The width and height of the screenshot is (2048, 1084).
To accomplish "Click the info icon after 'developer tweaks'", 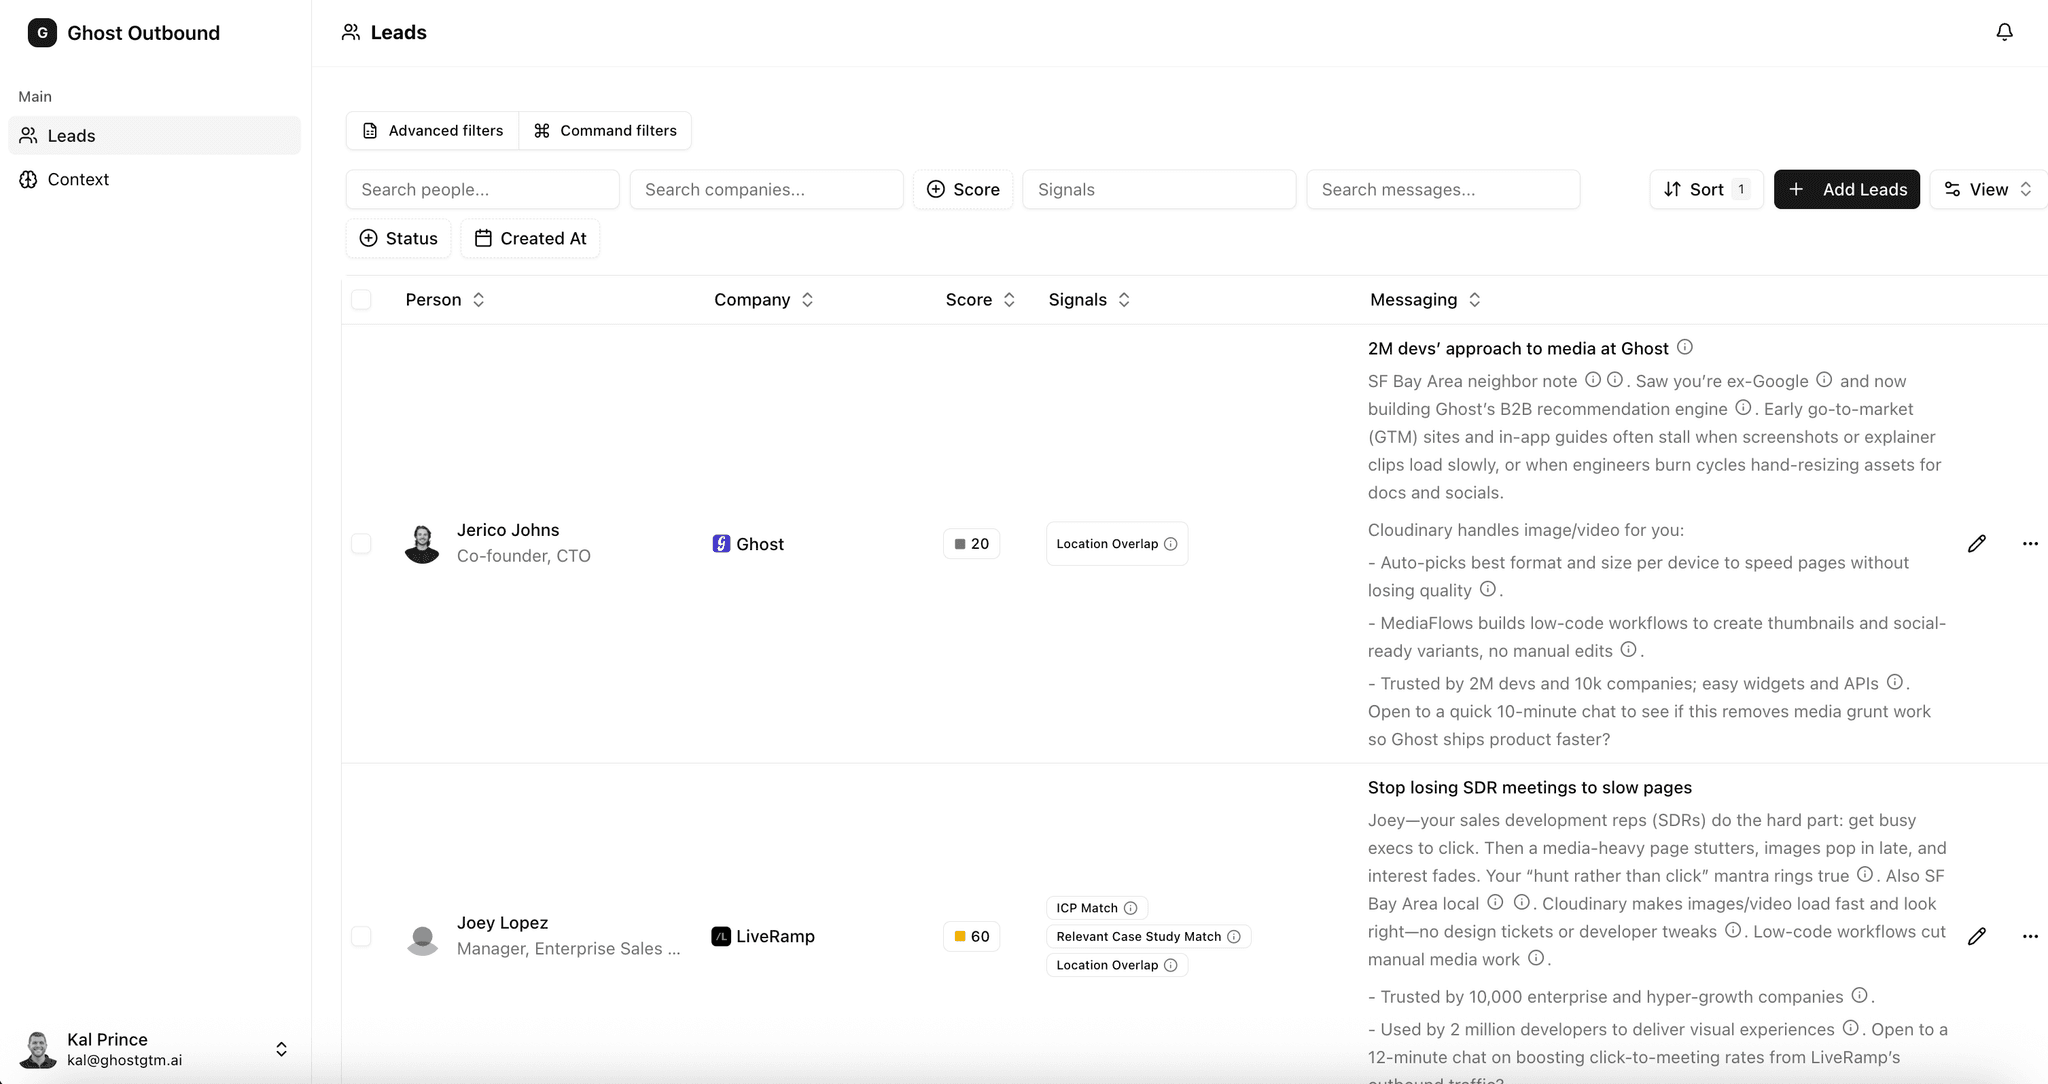I will (x=1733, y=930).
